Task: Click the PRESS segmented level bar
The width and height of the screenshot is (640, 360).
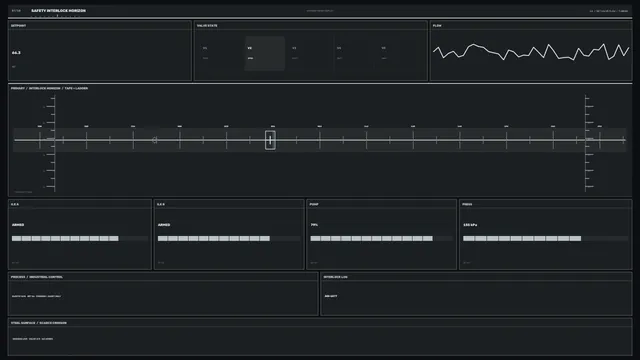Action: pyautogui.click(x=545, y=238)
